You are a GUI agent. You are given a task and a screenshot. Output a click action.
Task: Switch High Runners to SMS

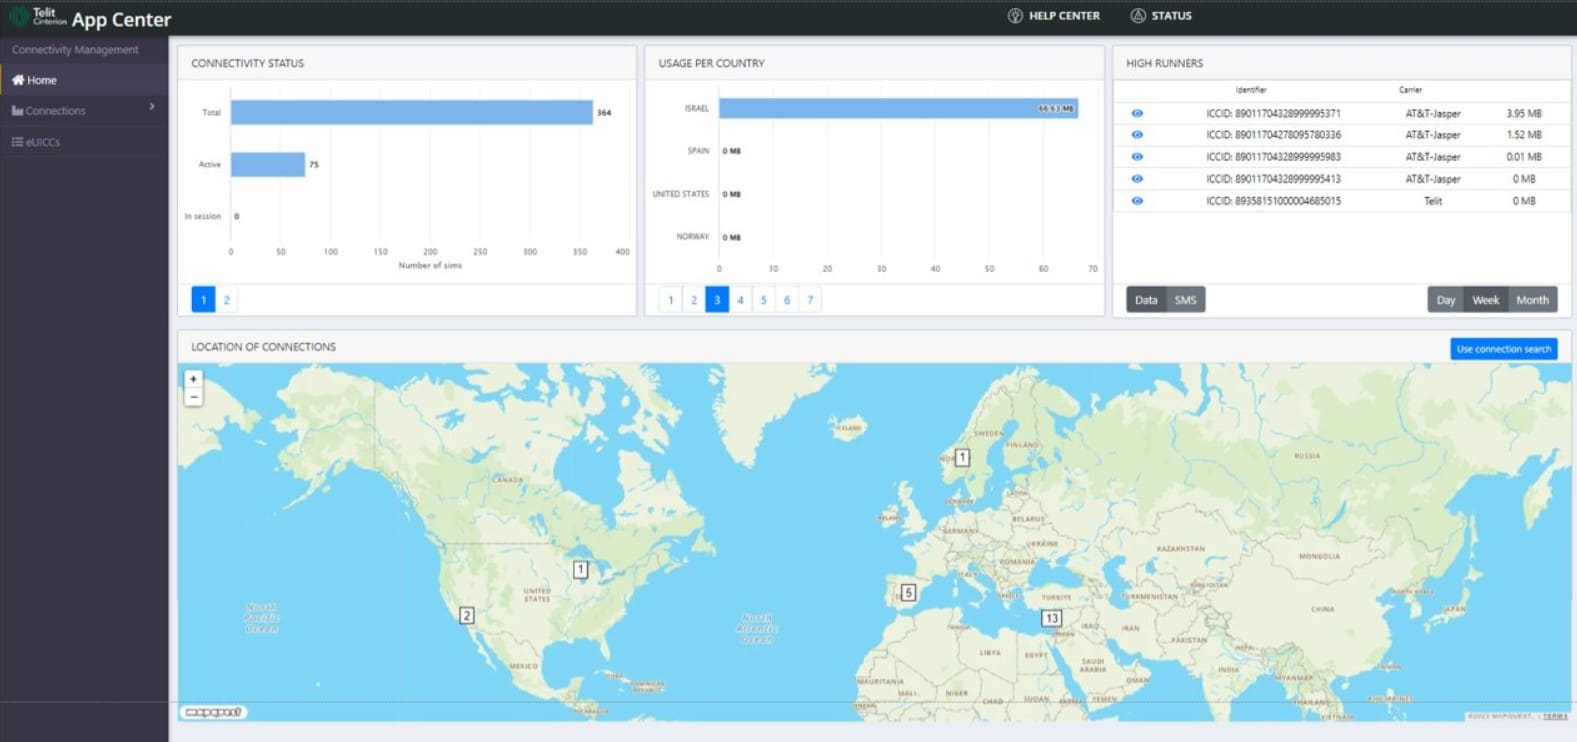click(x=1185, y=300)
